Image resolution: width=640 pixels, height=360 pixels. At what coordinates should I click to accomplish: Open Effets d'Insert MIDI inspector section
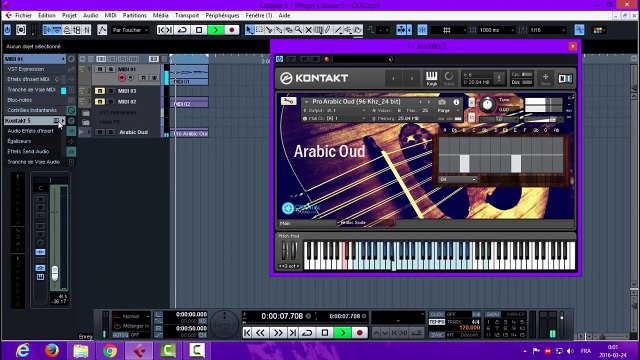[29, 80]
